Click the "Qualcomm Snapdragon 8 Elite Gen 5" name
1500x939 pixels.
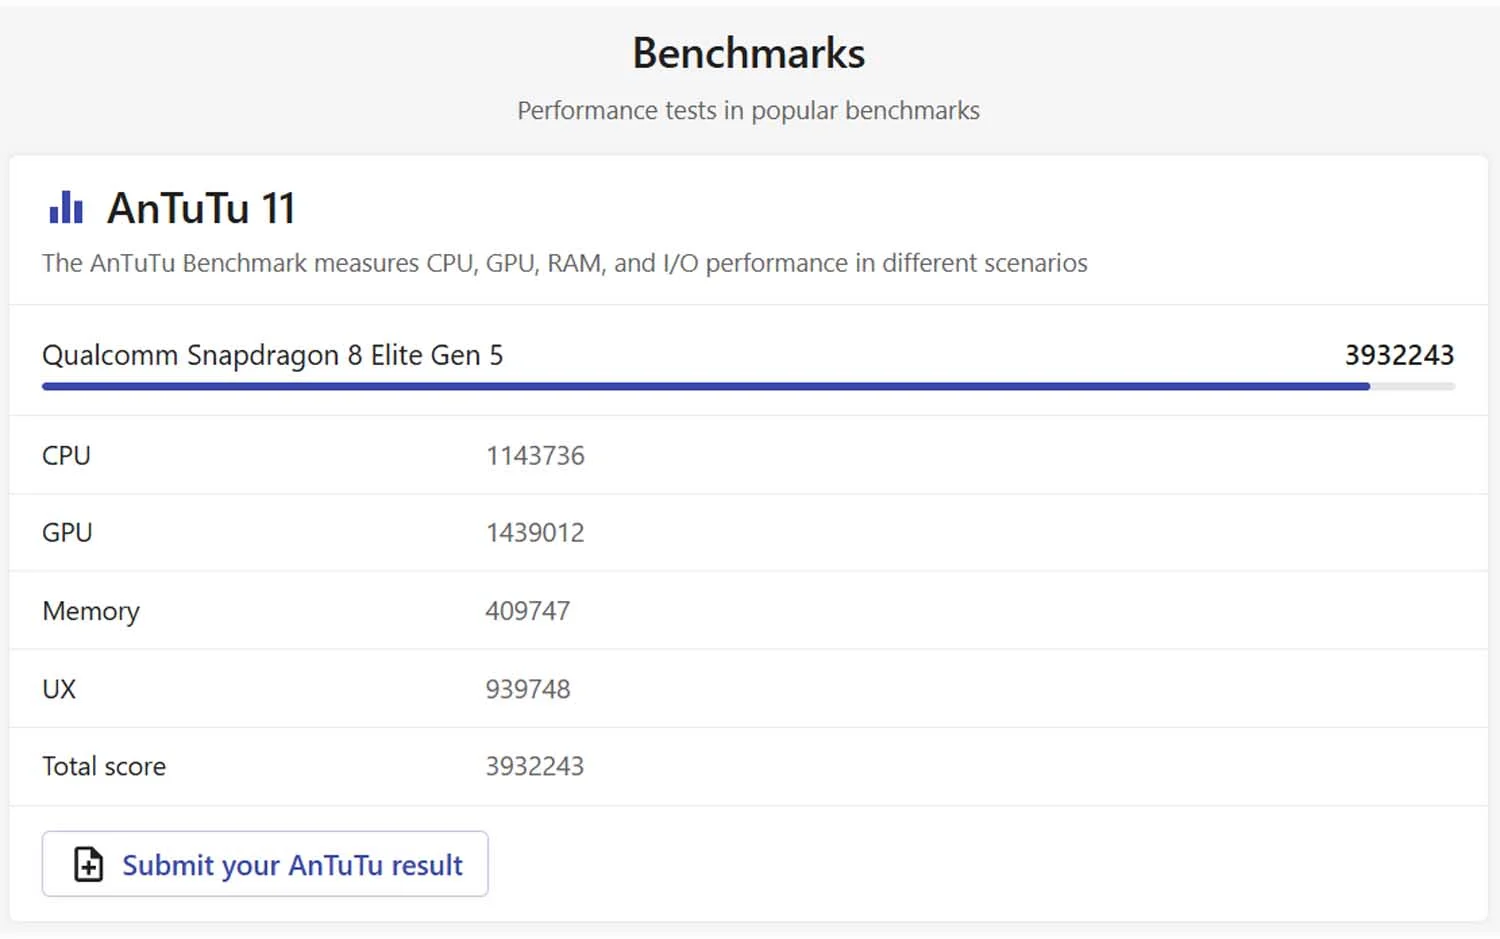point(272,355)
